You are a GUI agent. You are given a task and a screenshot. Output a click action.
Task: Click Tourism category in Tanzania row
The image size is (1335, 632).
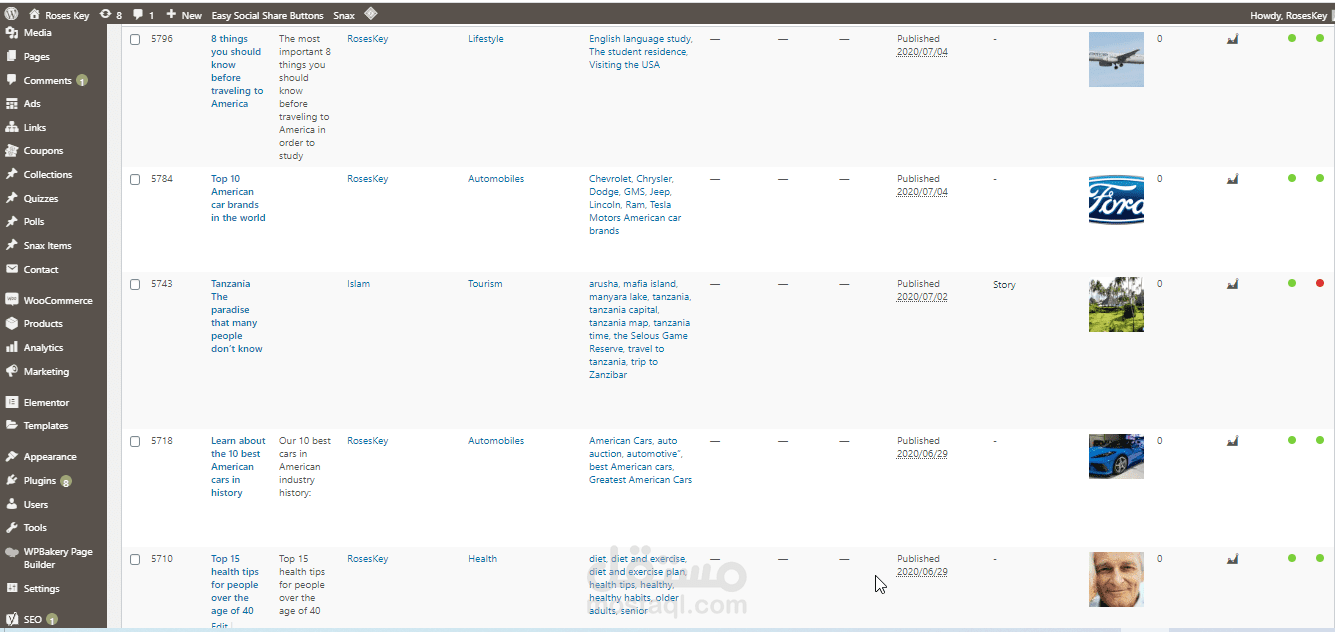[x=485, y=284]
